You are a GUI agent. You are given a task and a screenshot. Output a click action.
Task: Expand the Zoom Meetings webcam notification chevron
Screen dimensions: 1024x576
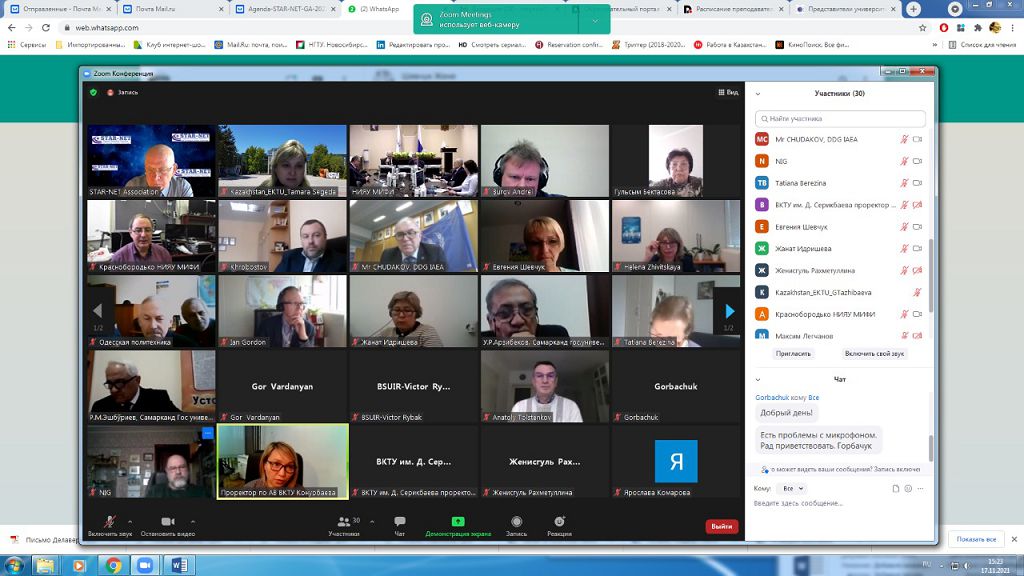point(595,20)
